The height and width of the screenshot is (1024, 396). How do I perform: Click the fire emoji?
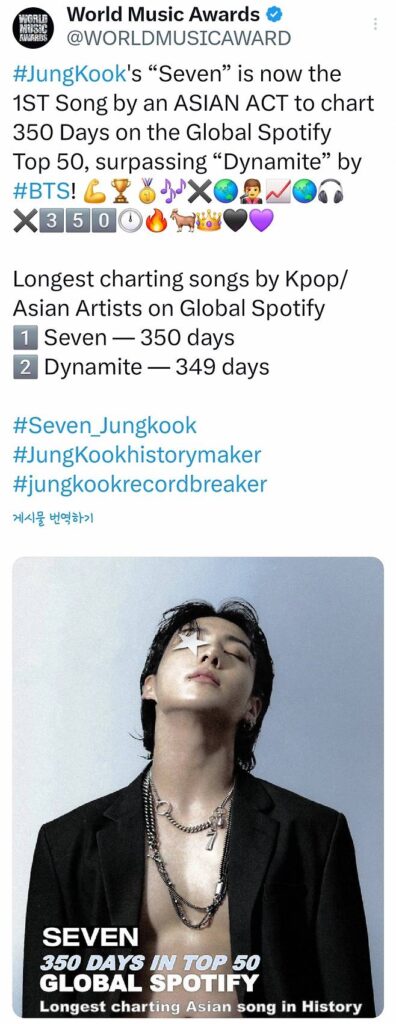156,222
